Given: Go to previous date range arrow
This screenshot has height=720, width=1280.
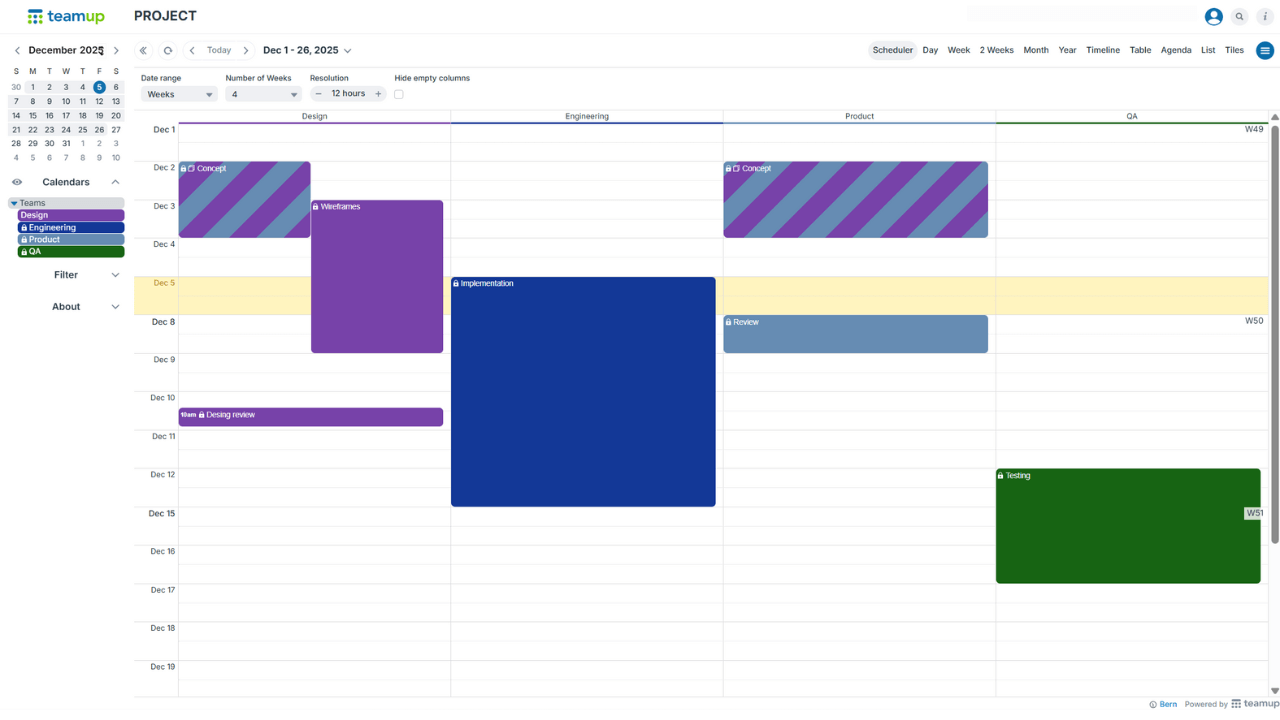Looking at the screenshot, I should pyautogui.click(x=192, y=51).
